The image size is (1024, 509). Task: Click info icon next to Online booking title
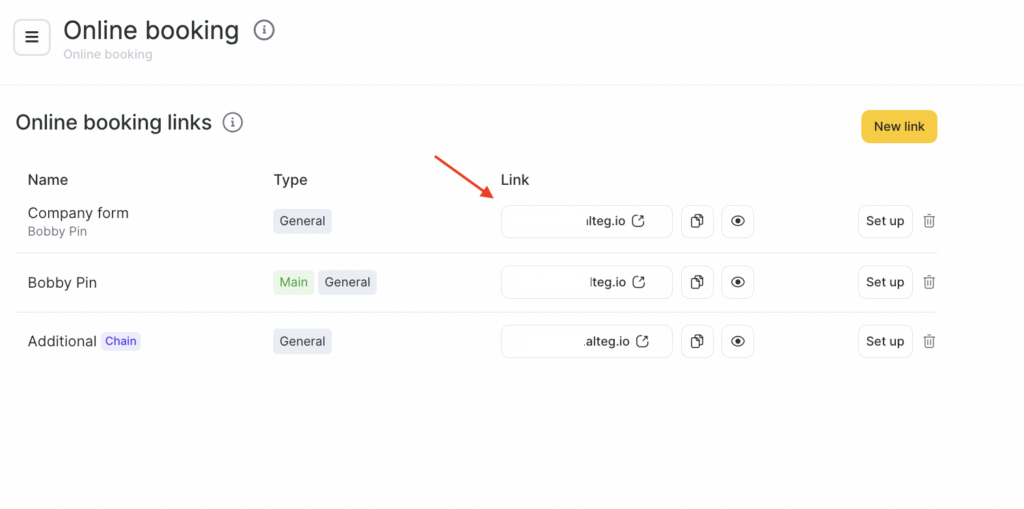[264, 30]
